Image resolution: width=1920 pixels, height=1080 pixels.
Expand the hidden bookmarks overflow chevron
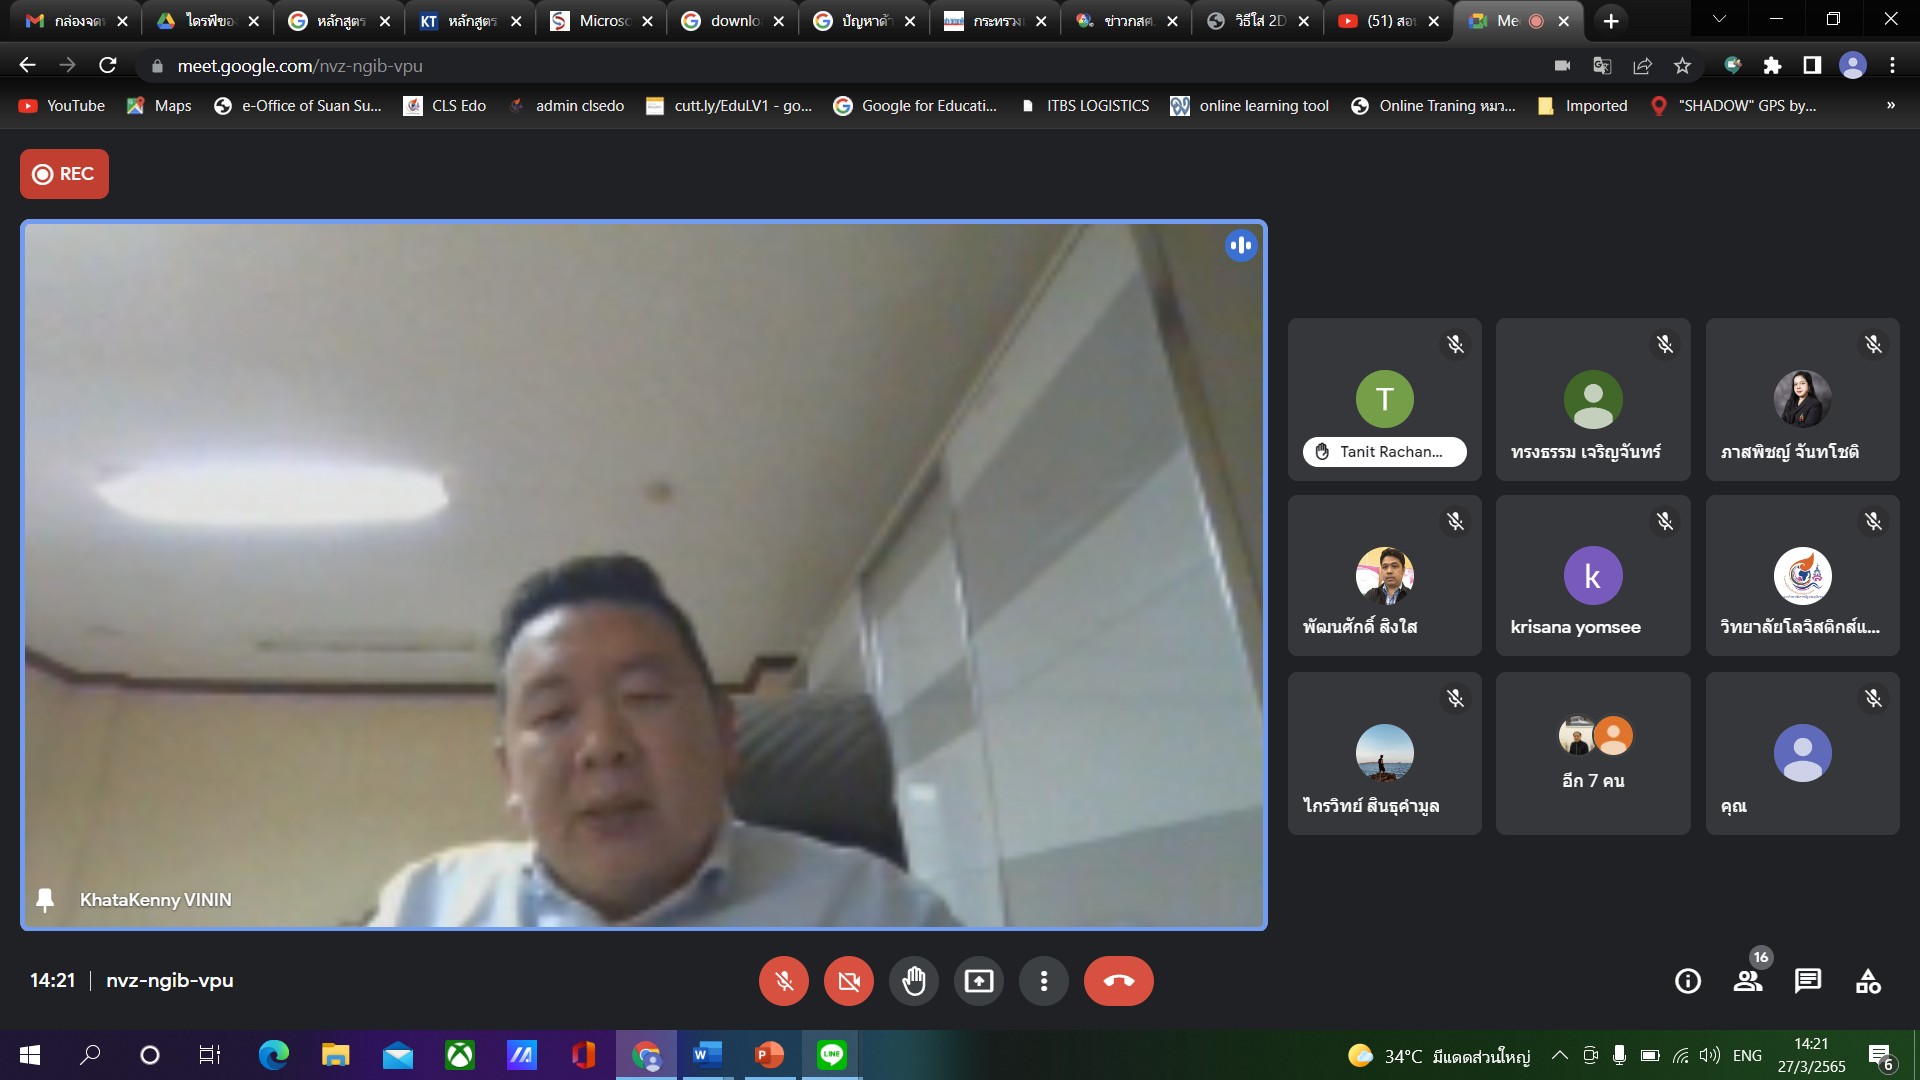(1890, 105)
